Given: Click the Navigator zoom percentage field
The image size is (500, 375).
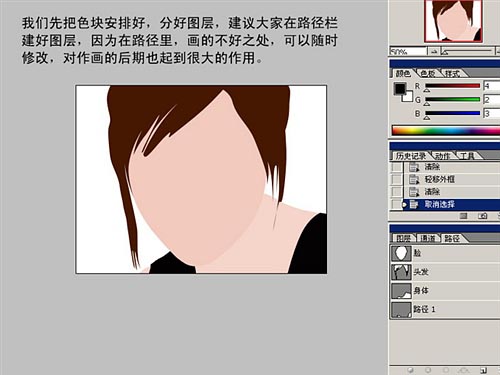Looking at the screenshot, I should [x=408, y=51].
